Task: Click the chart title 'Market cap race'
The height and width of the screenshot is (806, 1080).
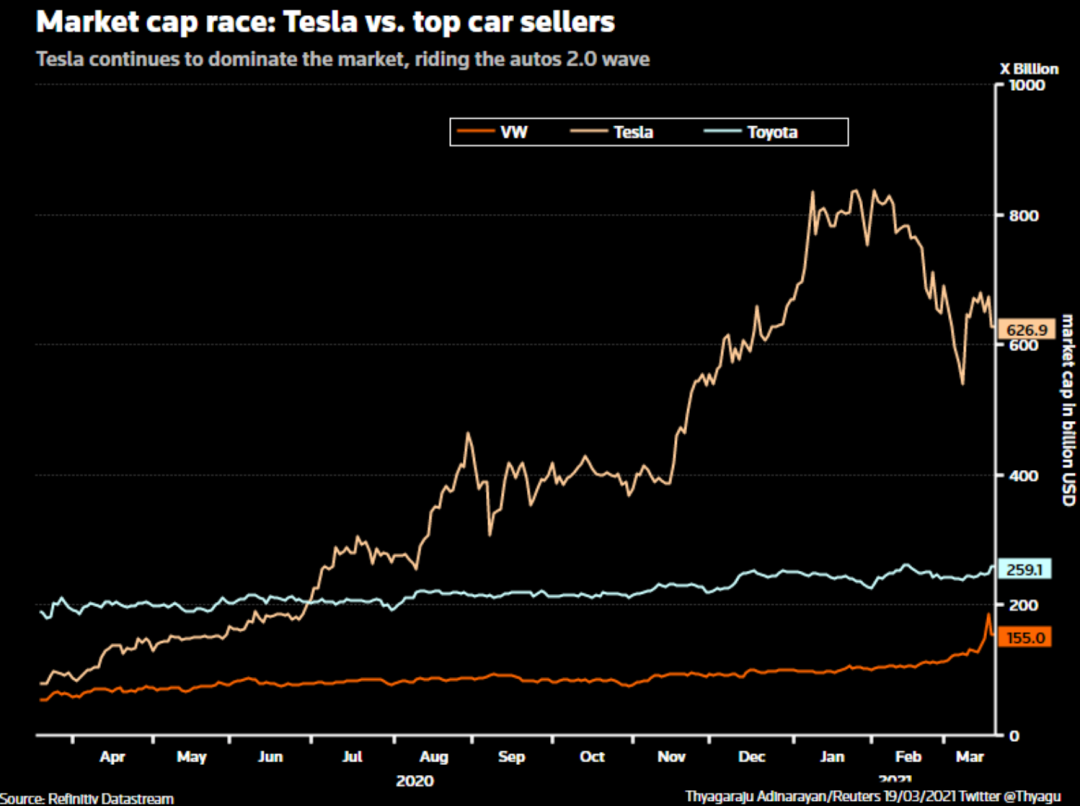Action: click(325, 22)
